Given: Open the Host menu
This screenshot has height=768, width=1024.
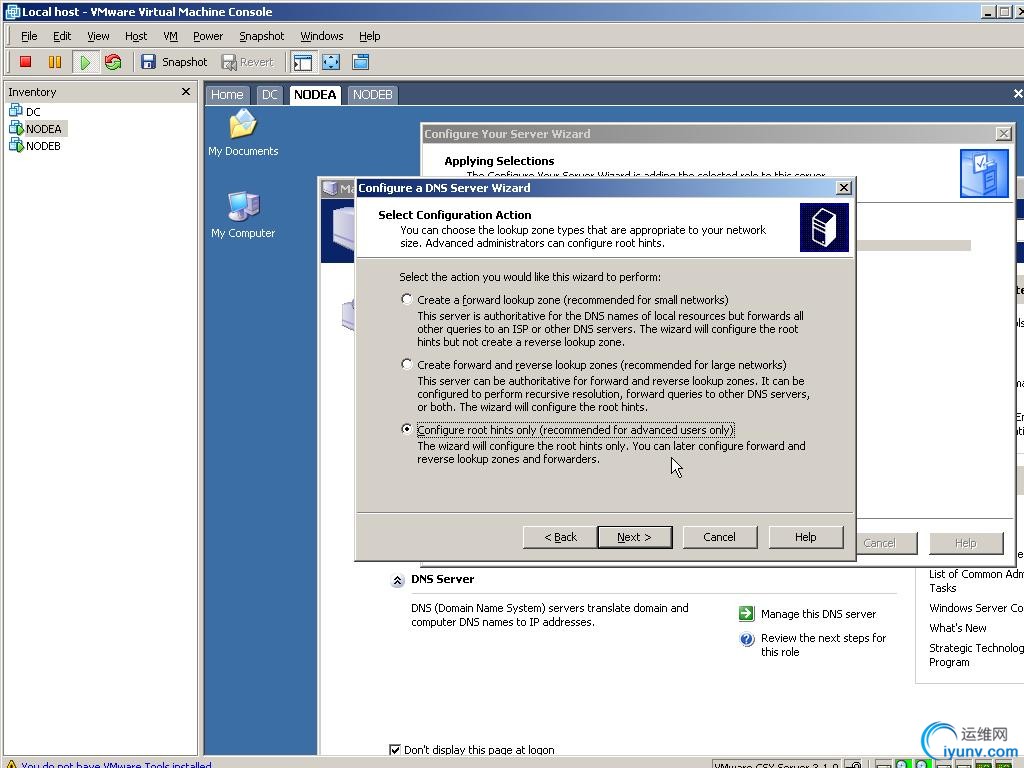Looking at the screenshot, I should click(136, 36).
